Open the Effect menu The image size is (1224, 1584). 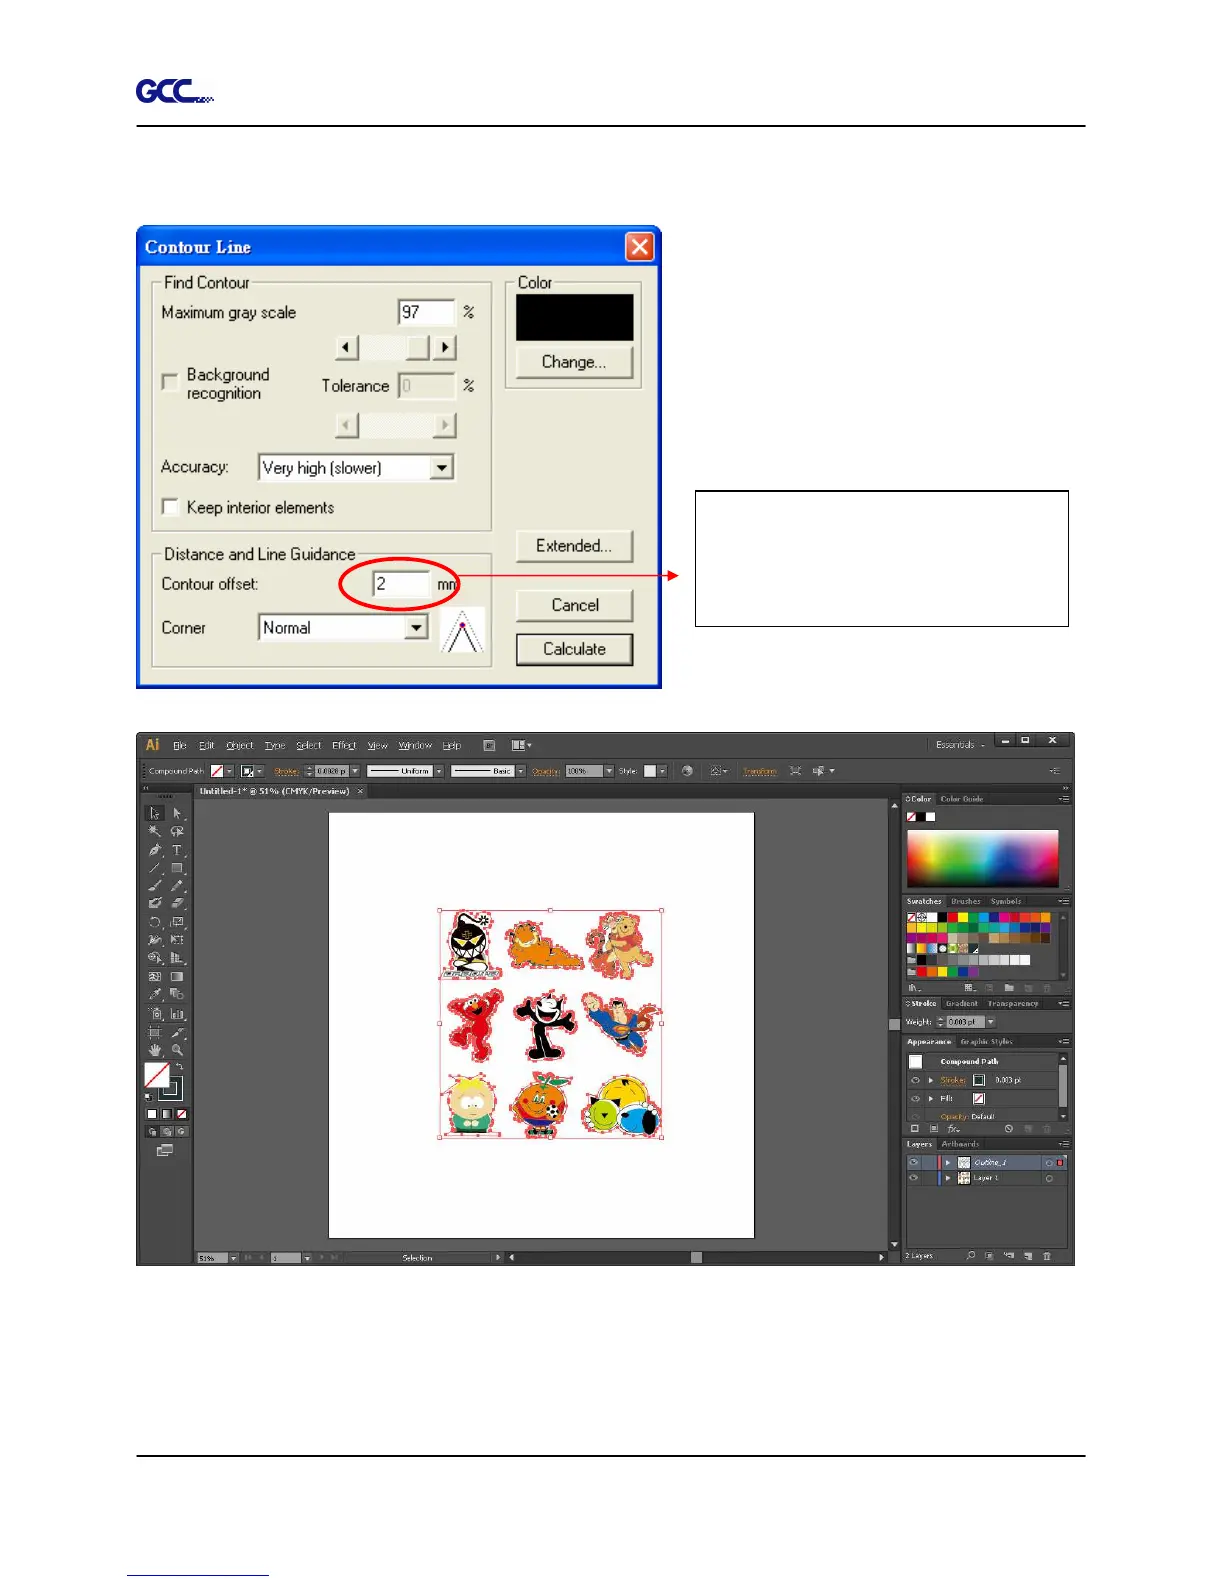click(344, 745)
